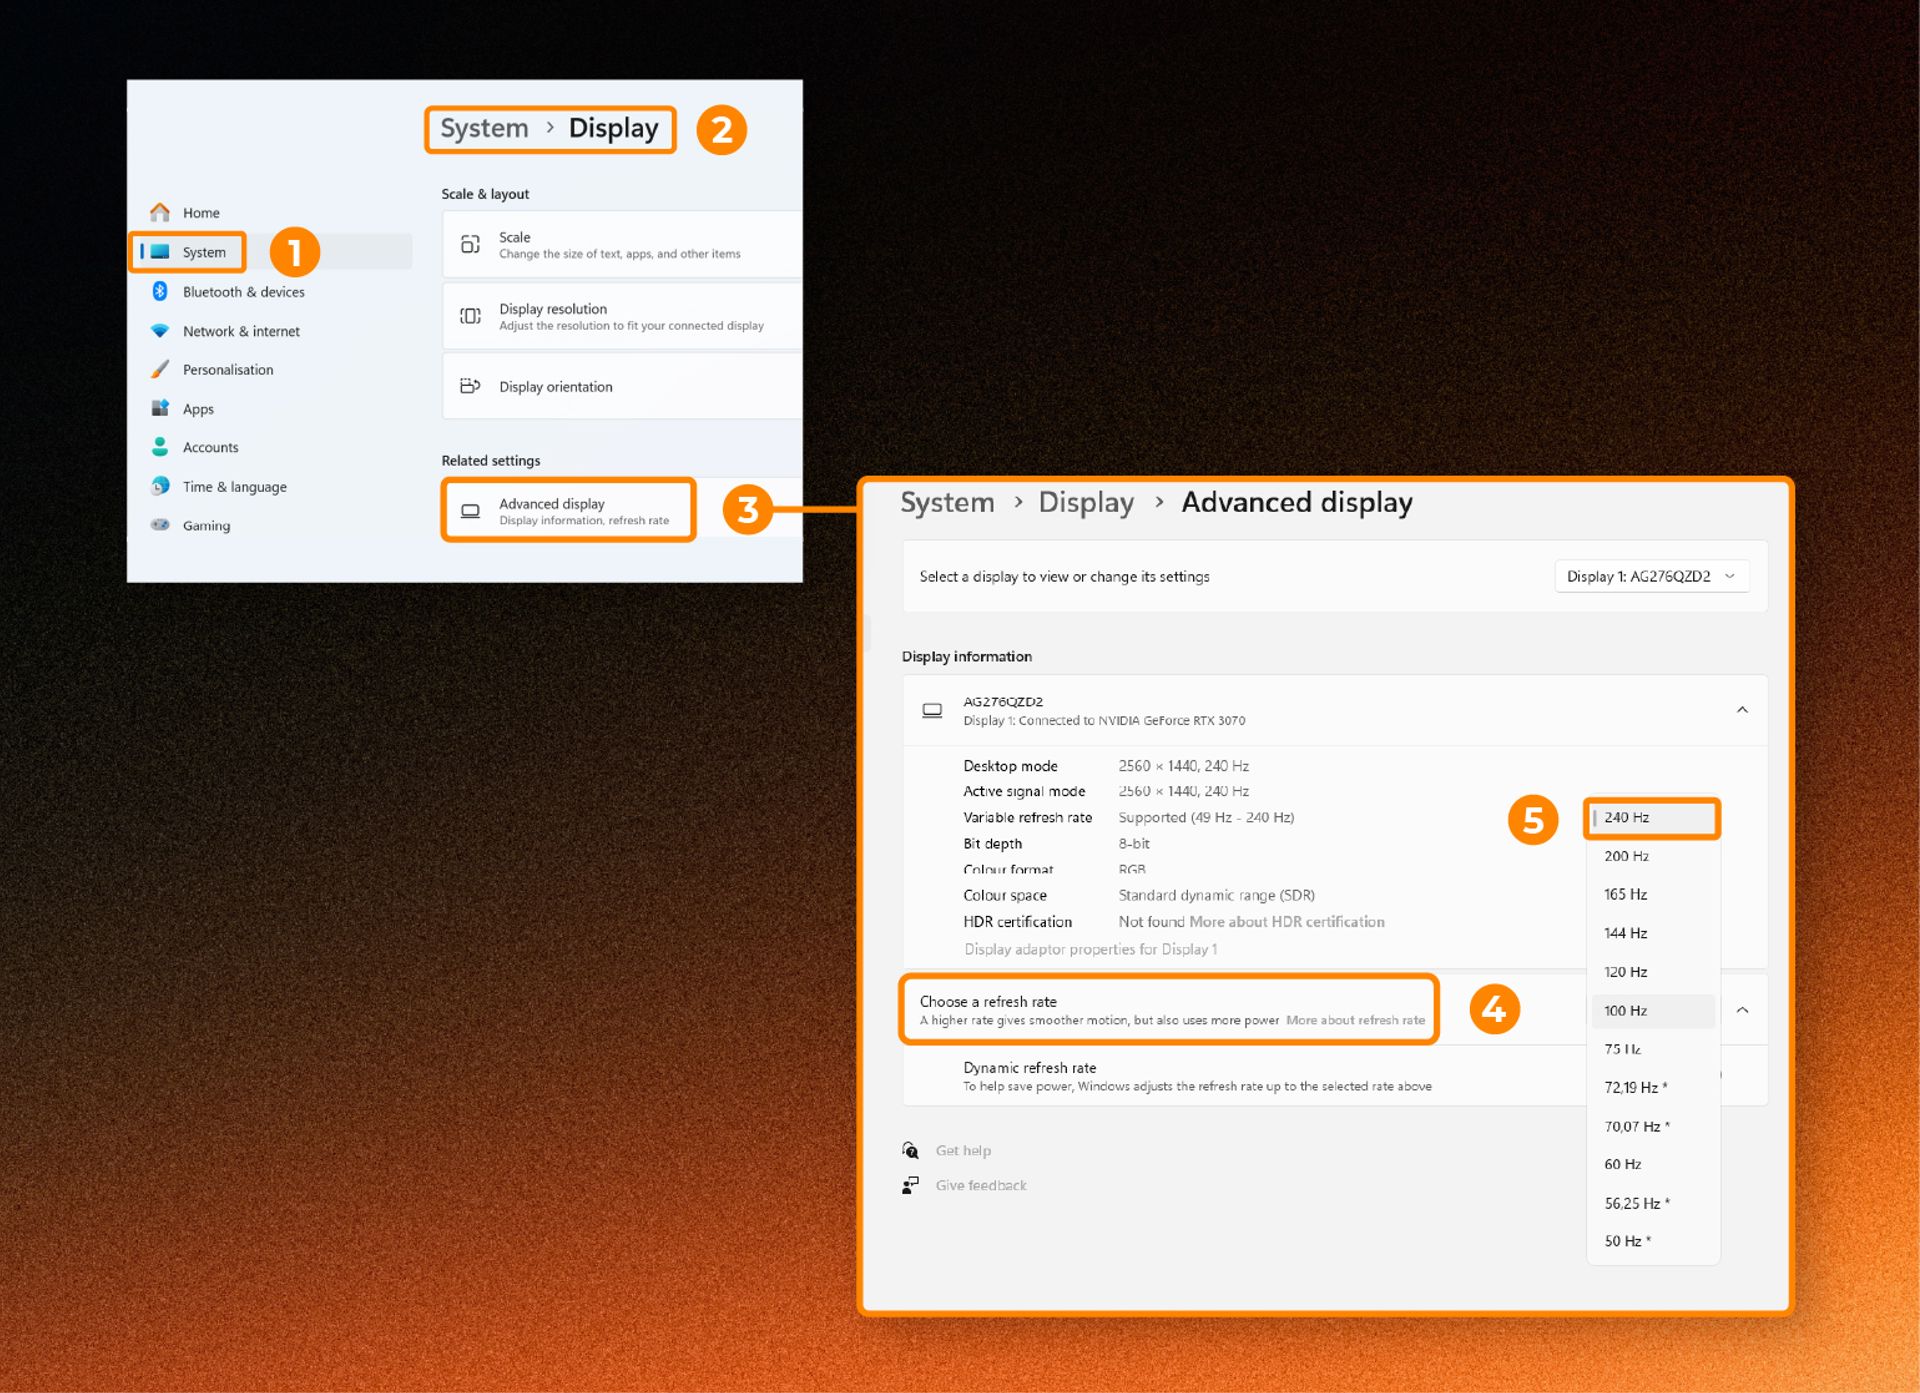The width and height of the screenshot is (1920, 1393).
Task: Open More about HDR certification link
Action: (1287, 921)
